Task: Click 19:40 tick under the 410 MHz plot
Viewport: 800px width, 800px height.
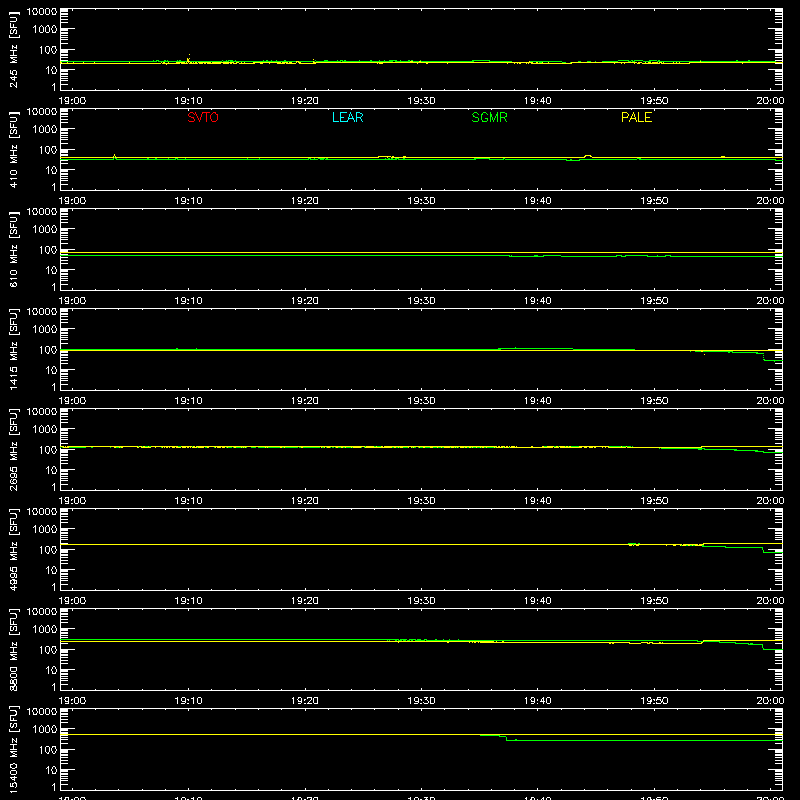Action: (537, 201)
